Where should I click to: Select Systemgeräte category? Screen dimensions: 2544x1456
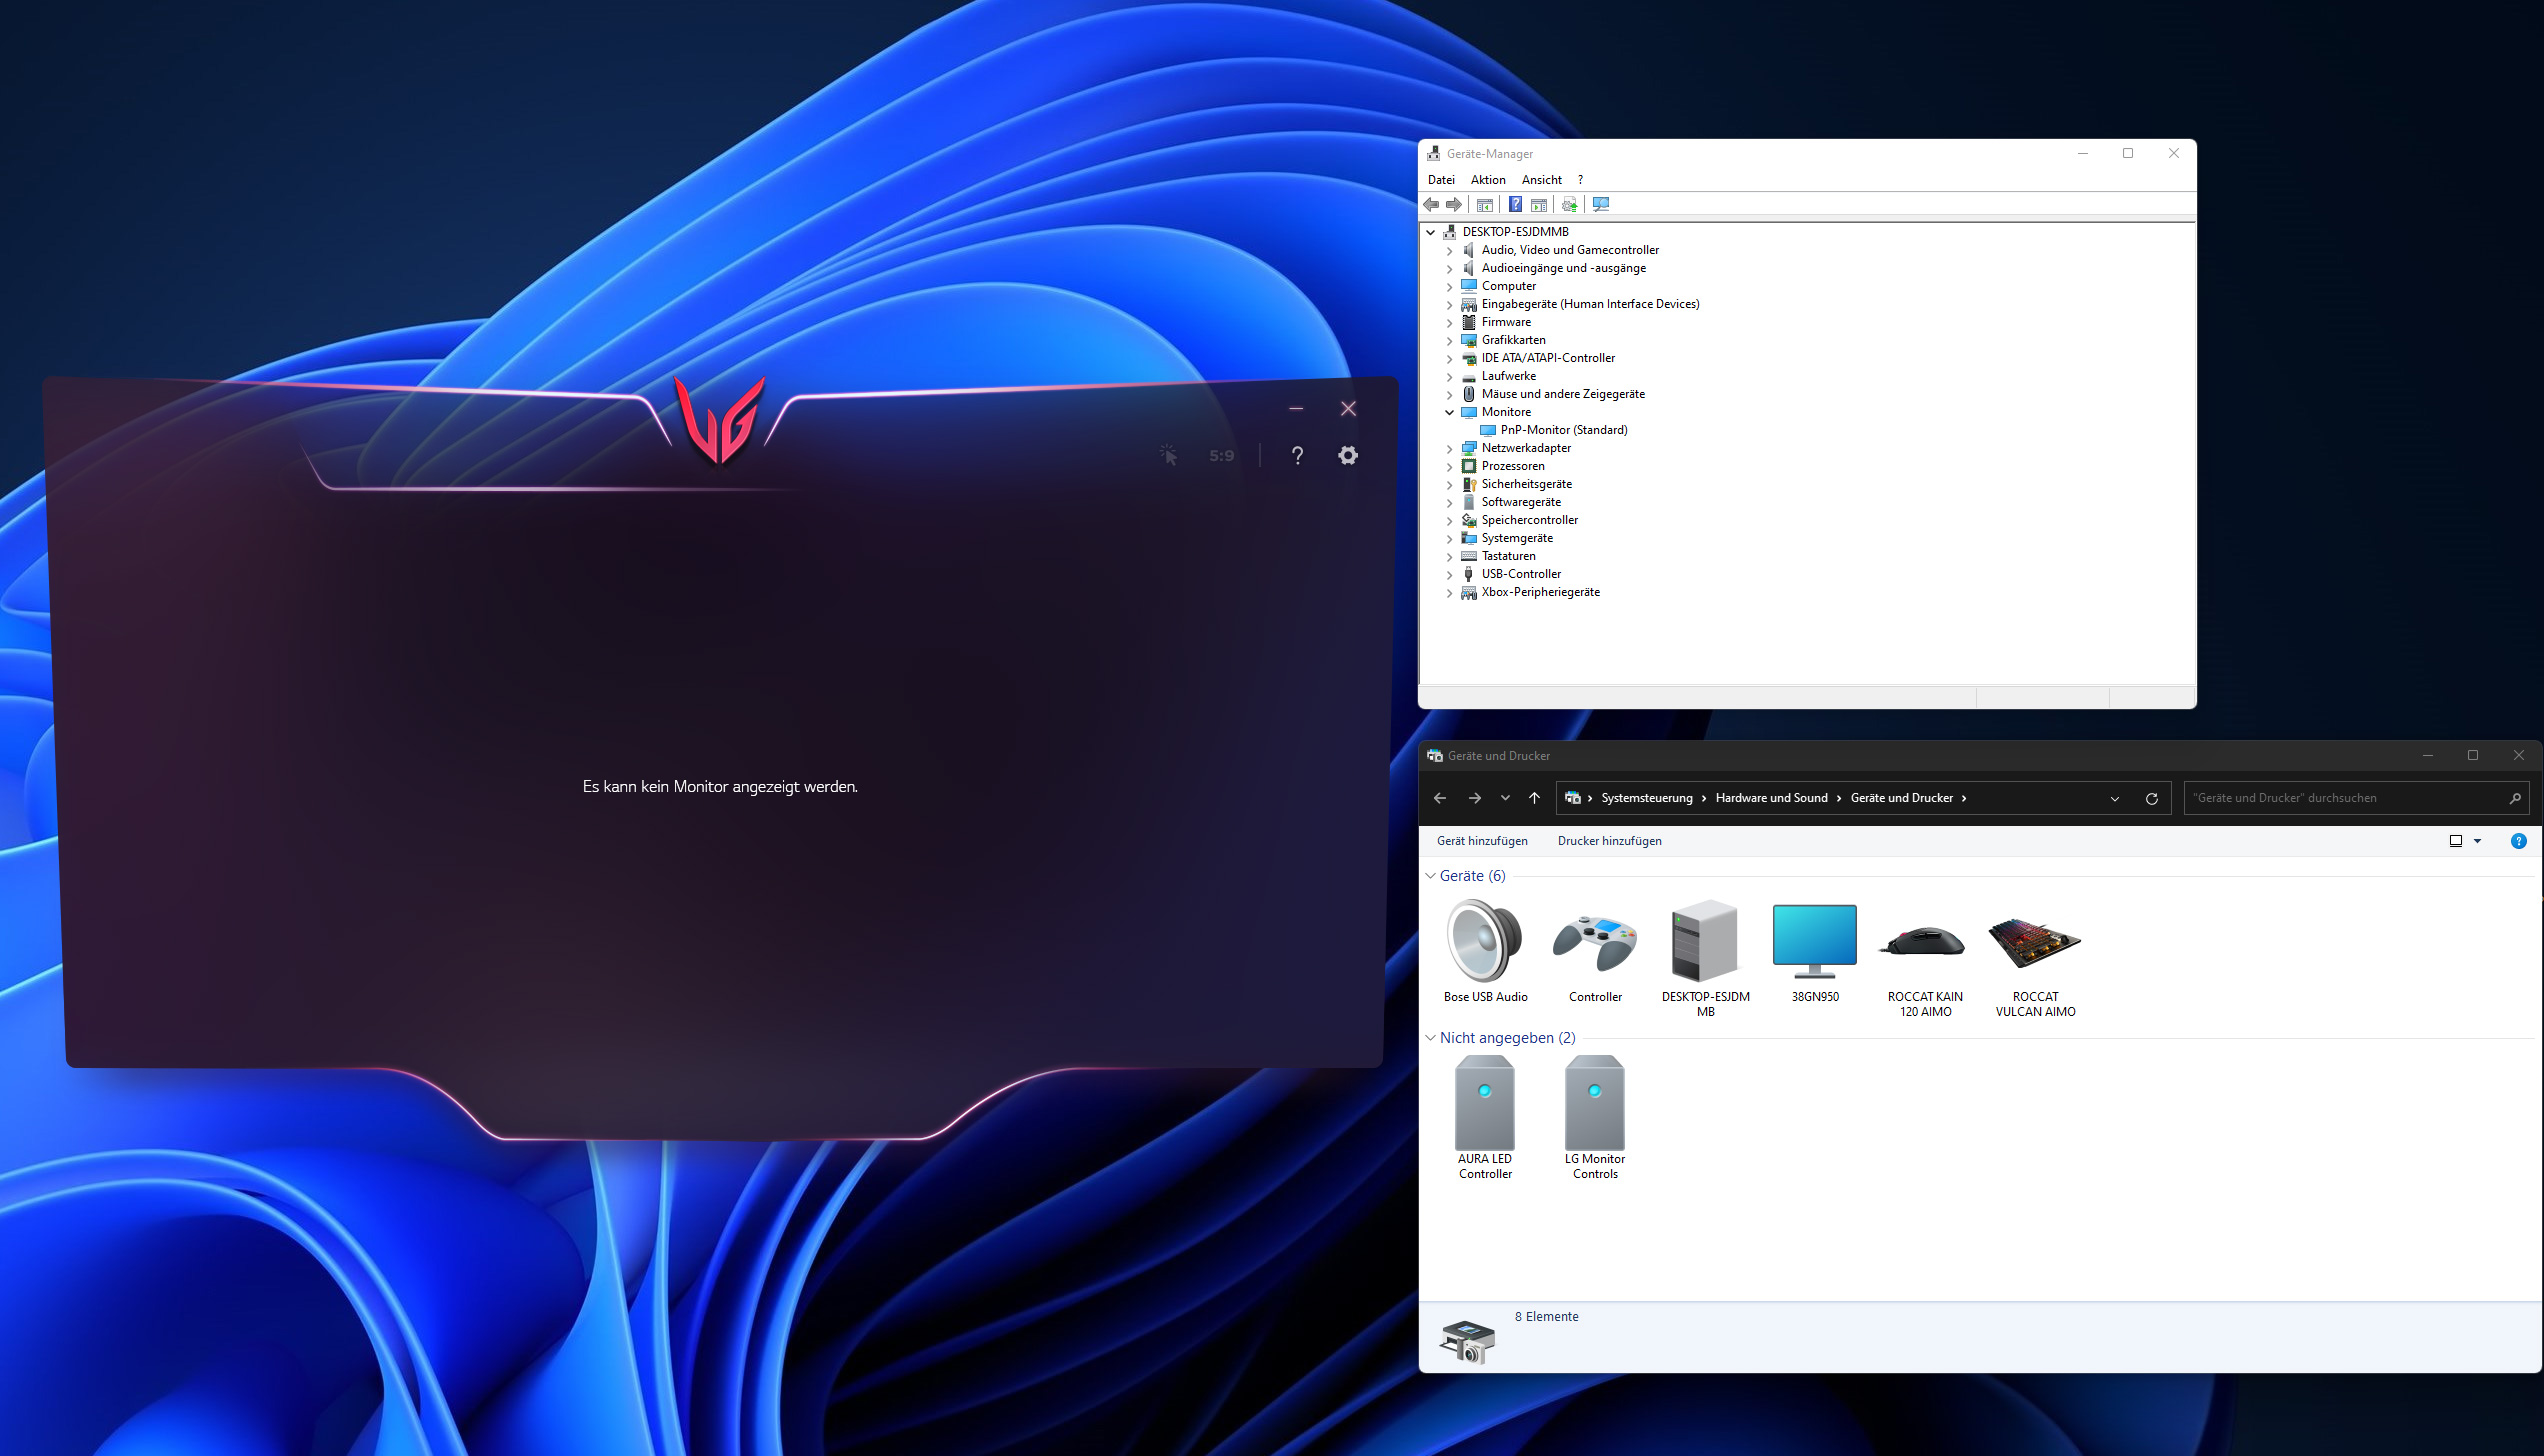[1517, 538]
